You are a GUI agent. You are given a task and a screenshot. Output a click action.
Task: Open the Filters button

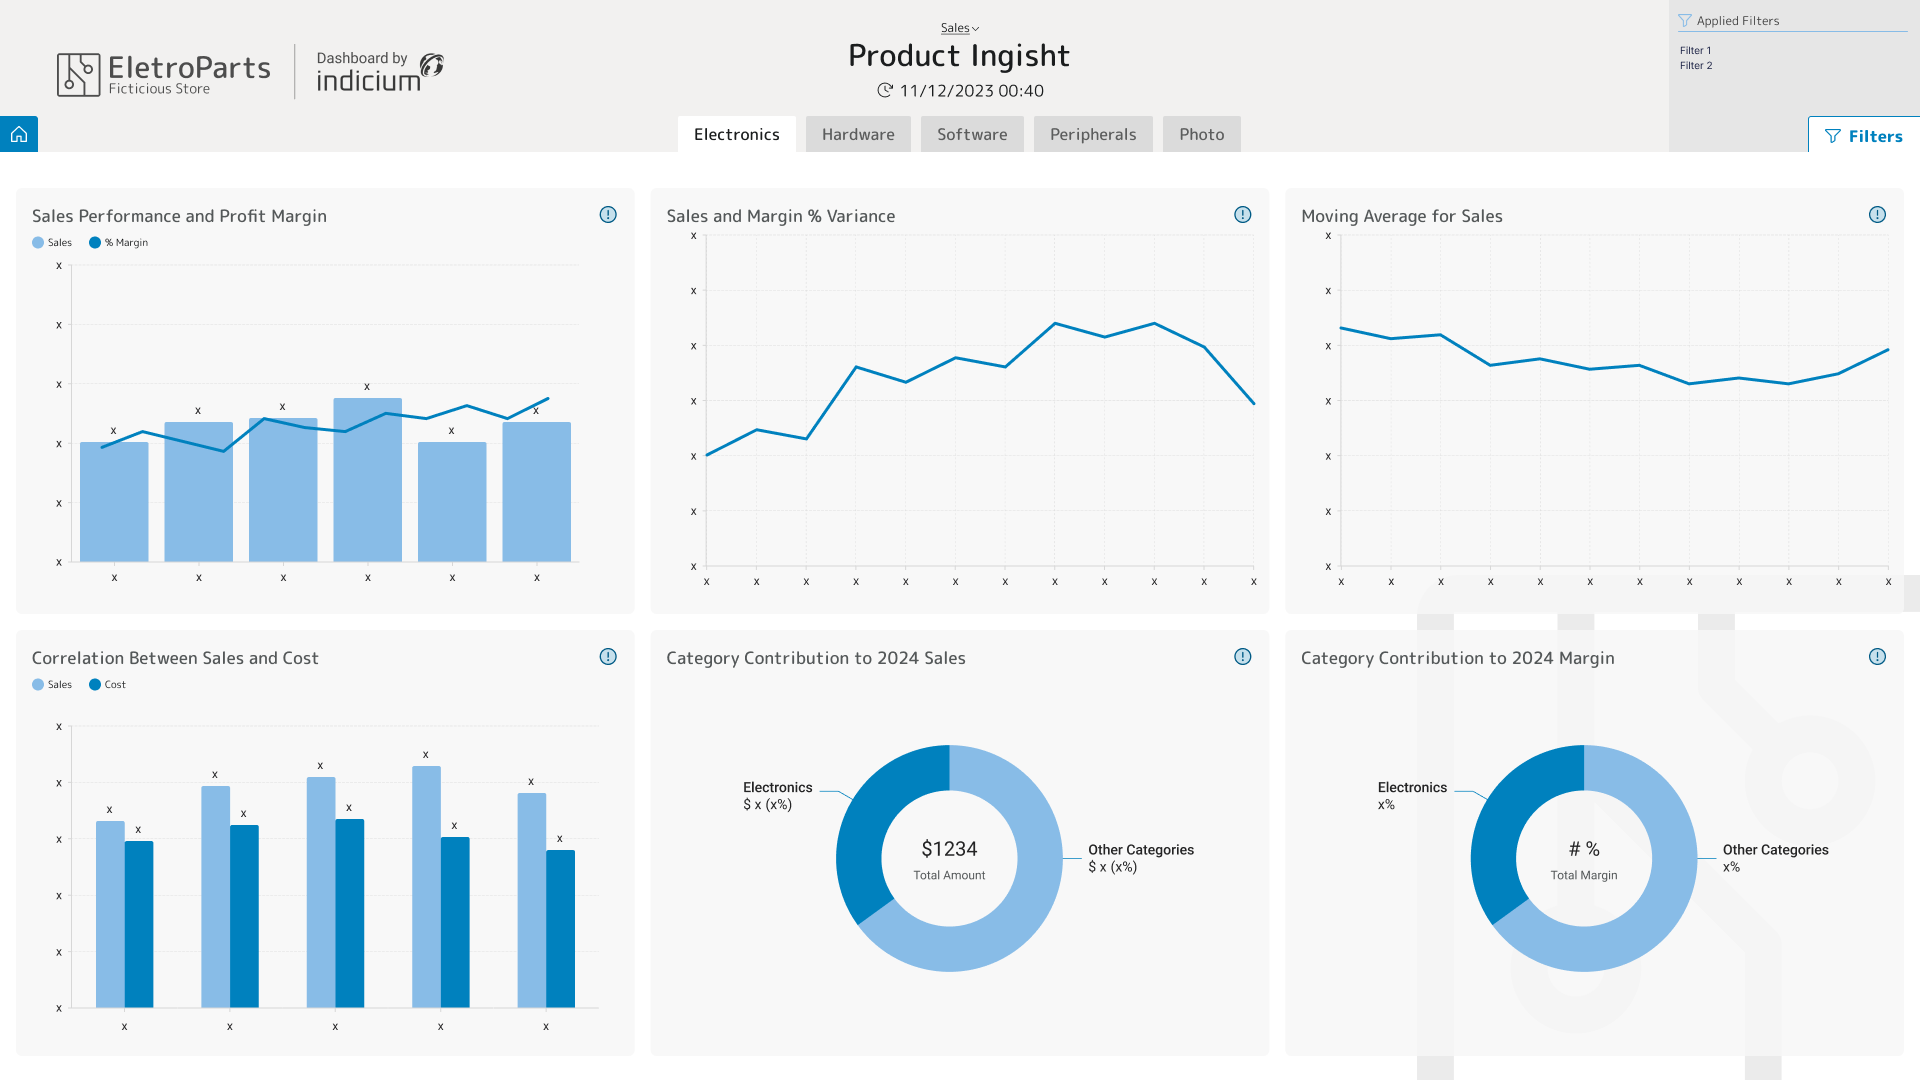pos(1864,135)
